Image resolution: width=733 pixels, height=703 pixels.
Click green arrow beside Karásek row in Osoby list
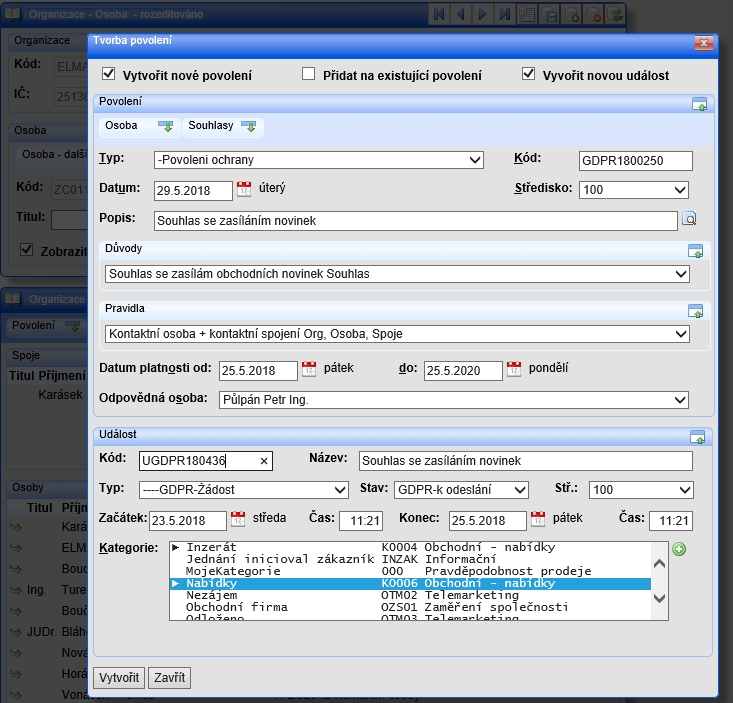point(16,527)
